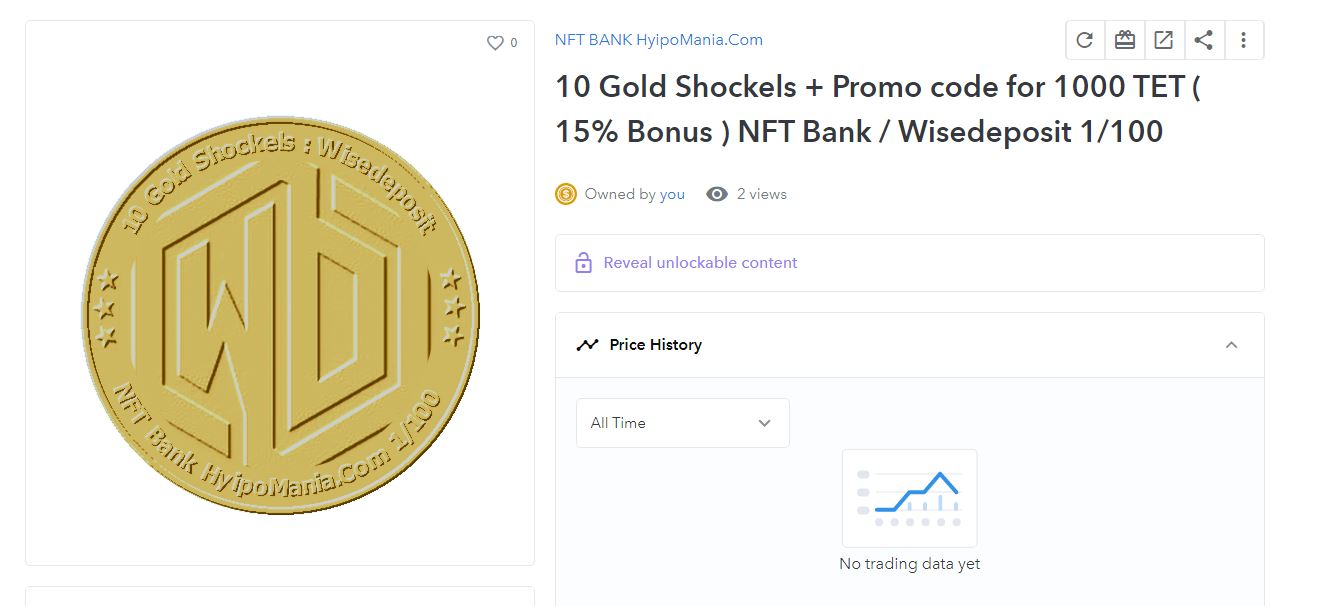Image resolution: width=1335 pixels, height=606 pixels.
Task: Click the gold Wisedeposit coin image
Action: [280, 315]
